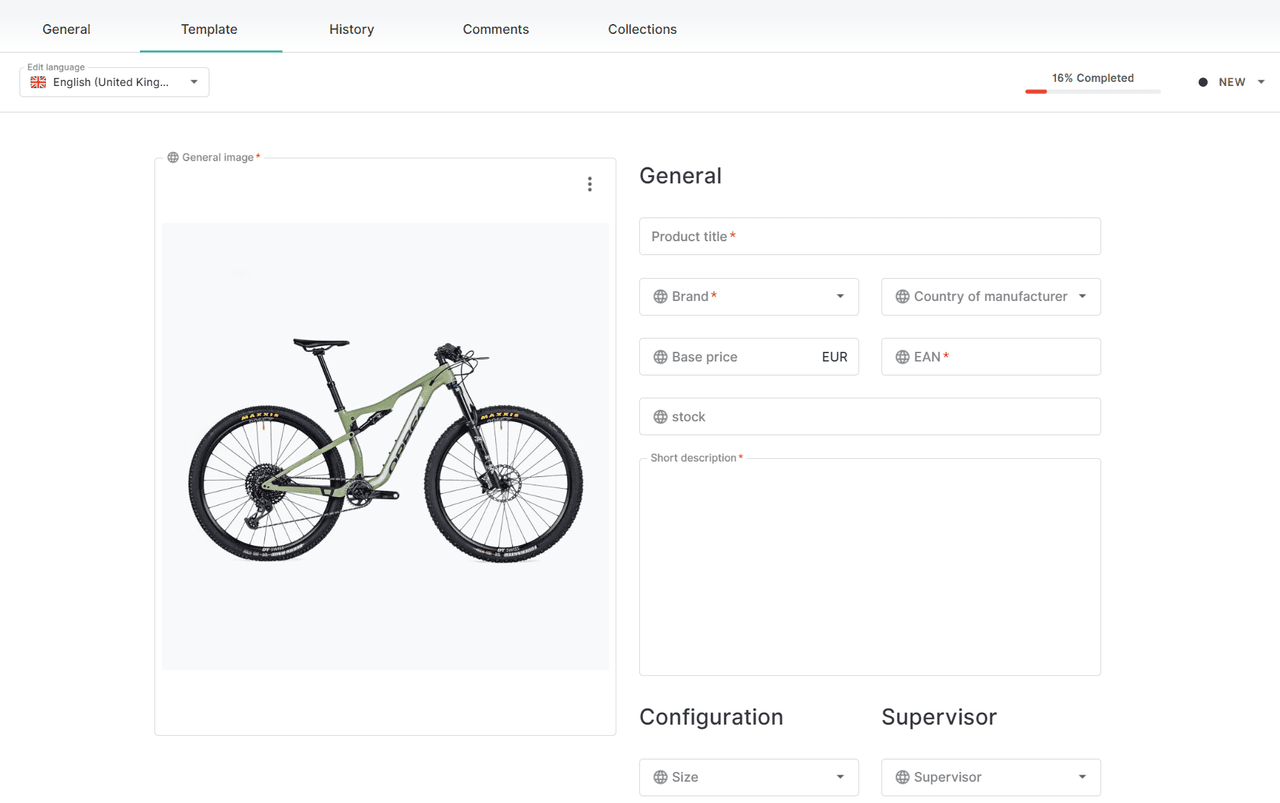Click the globe icon in Base price
This screenshot has width=1280, height=803.
click(660, 356)
